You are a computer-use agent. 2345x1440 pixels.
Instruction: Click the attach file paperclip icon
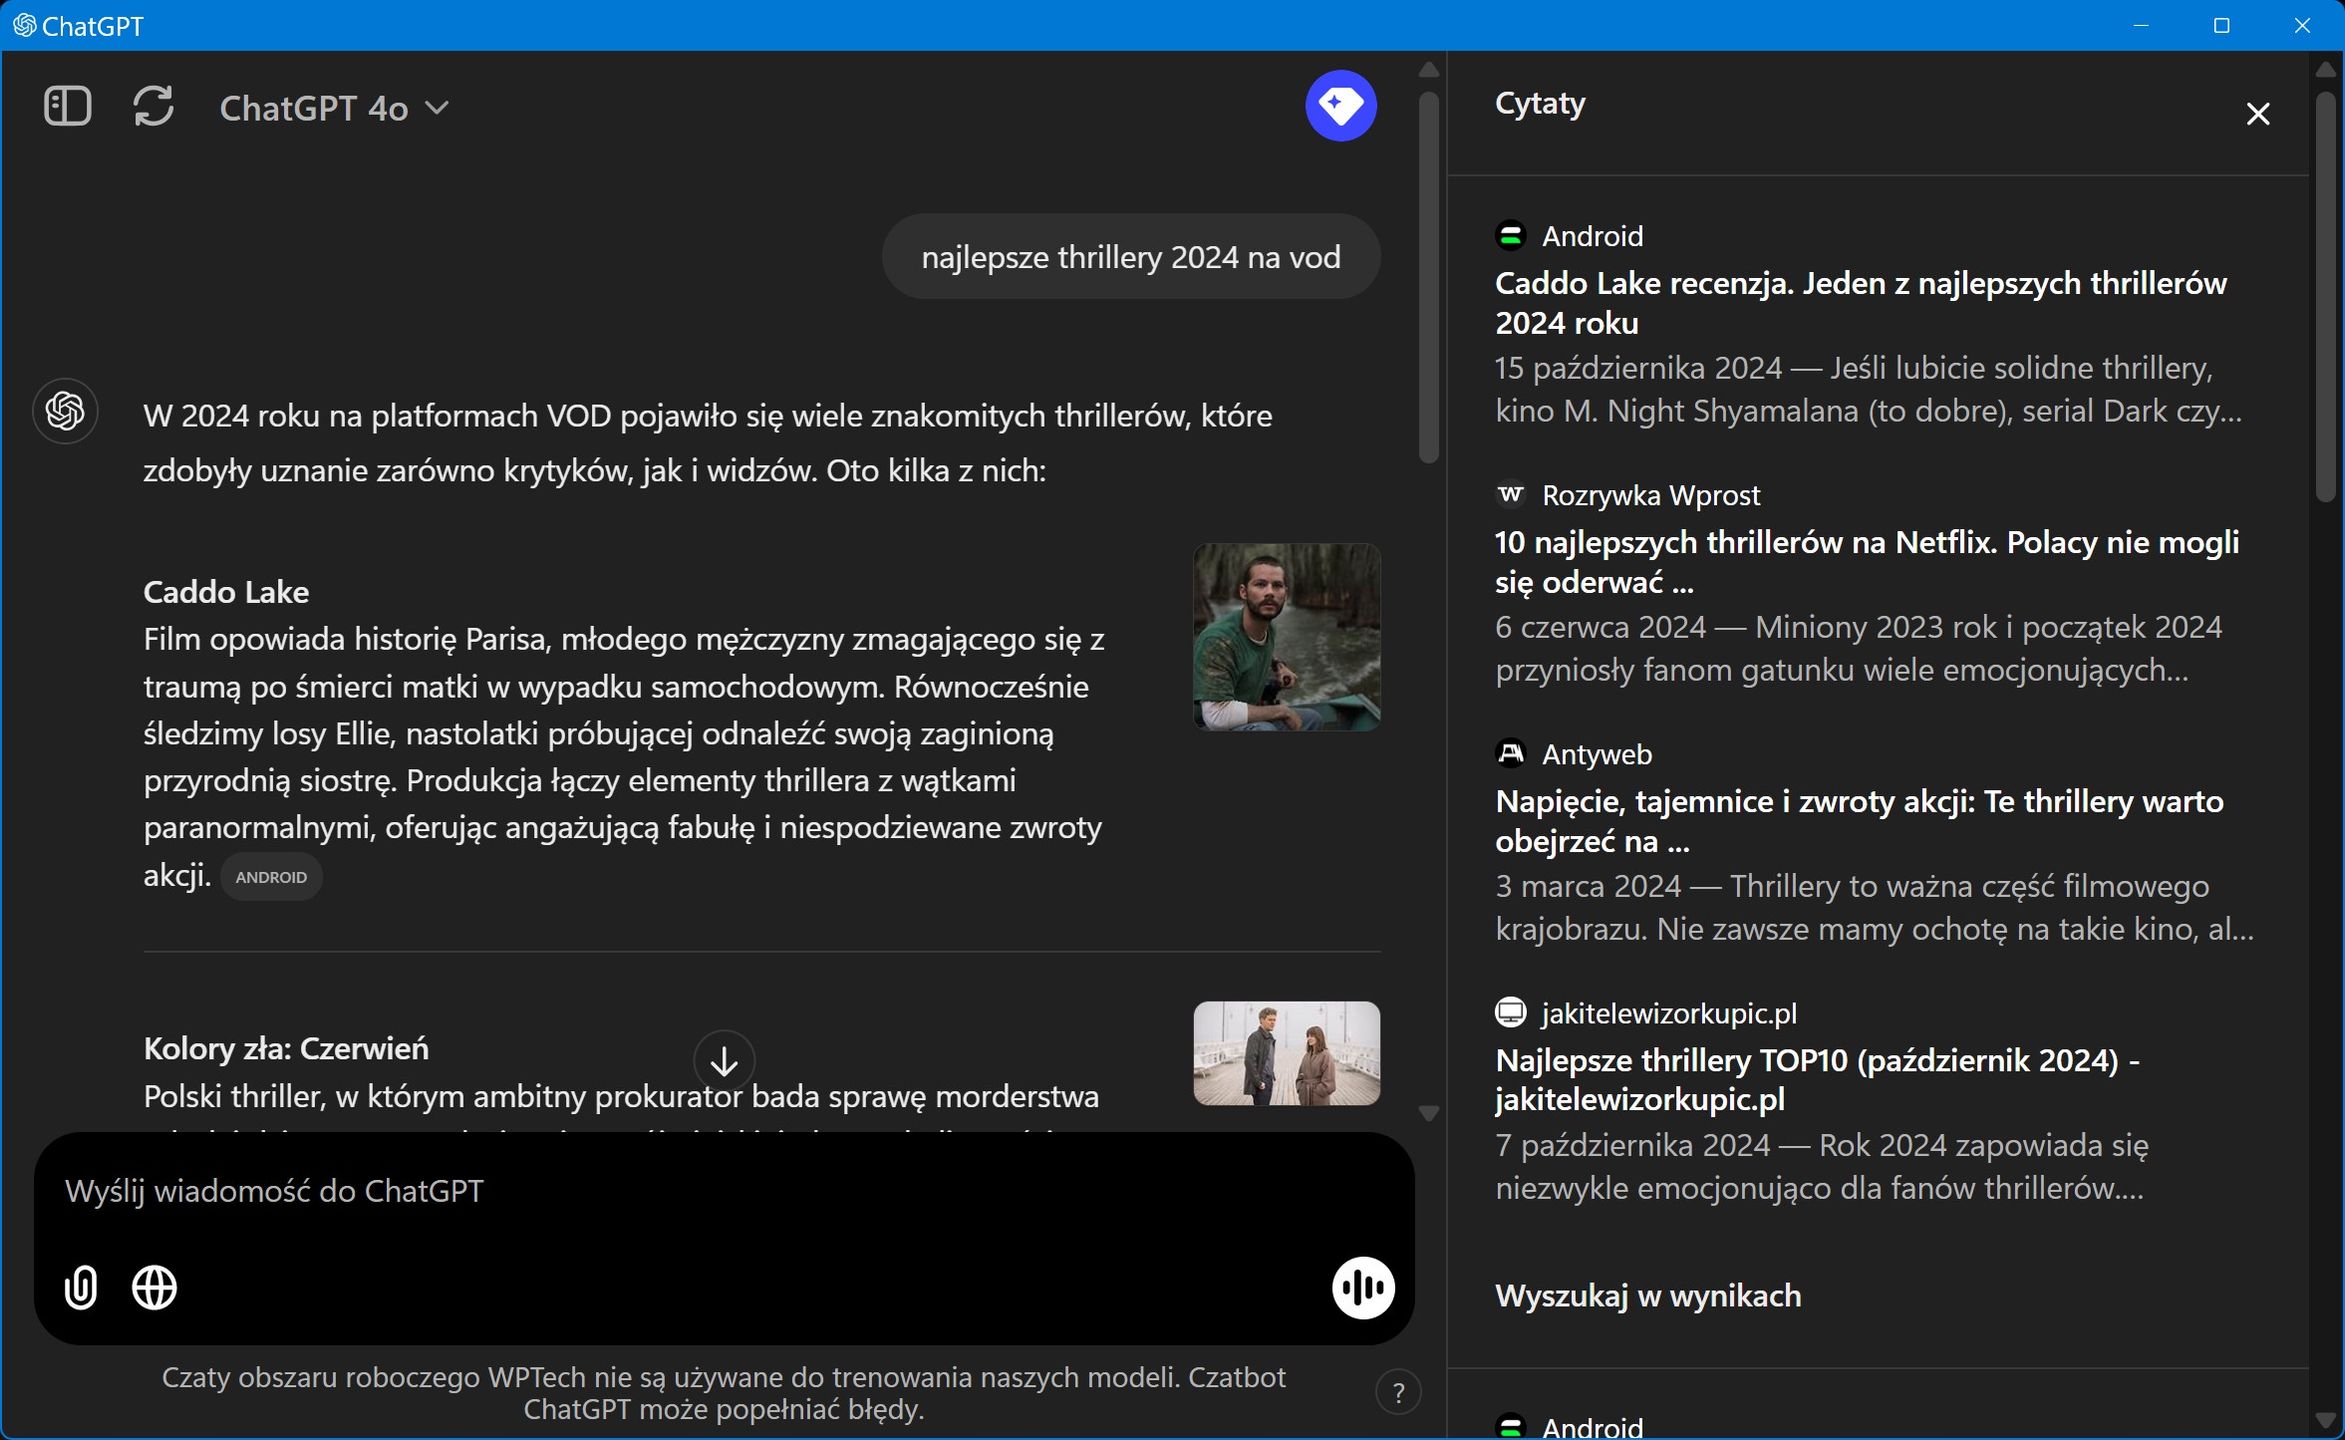pyautogui.click(x=81, y=1286)
